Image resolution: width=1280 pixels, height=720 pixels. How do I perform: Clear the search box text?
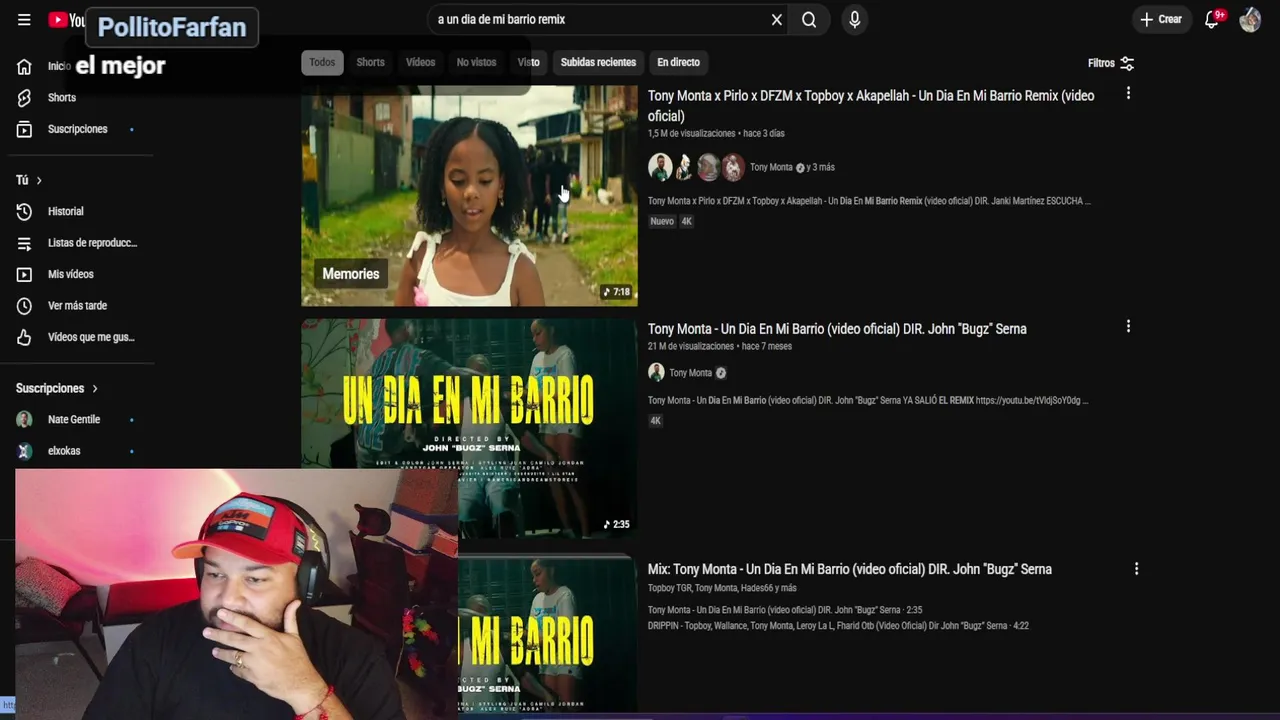[776, 20]
